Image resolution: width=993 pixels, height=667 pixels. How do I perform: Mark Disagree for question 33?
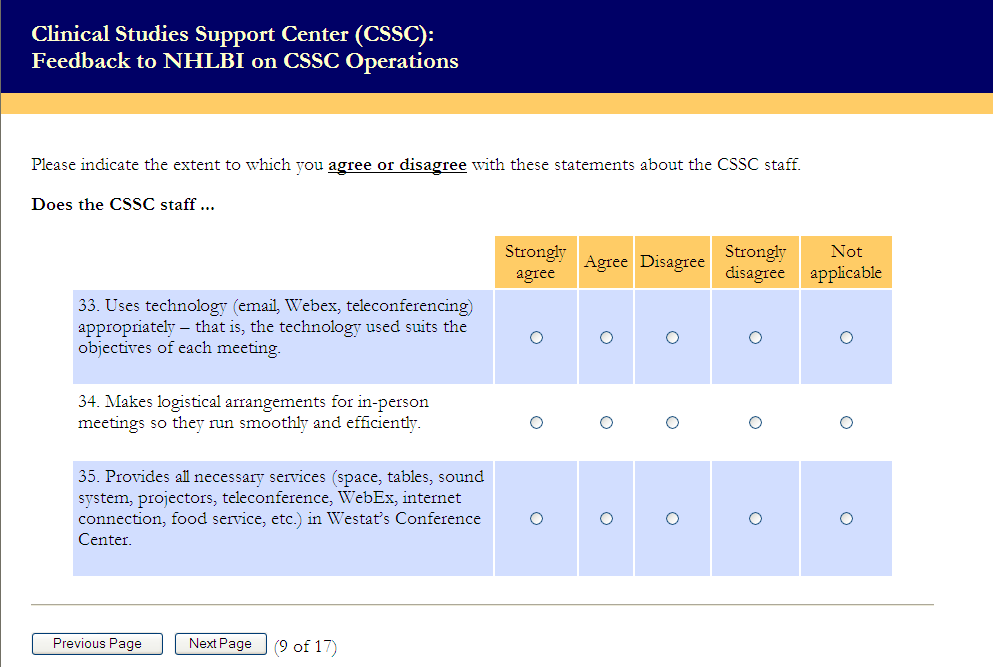672,338
